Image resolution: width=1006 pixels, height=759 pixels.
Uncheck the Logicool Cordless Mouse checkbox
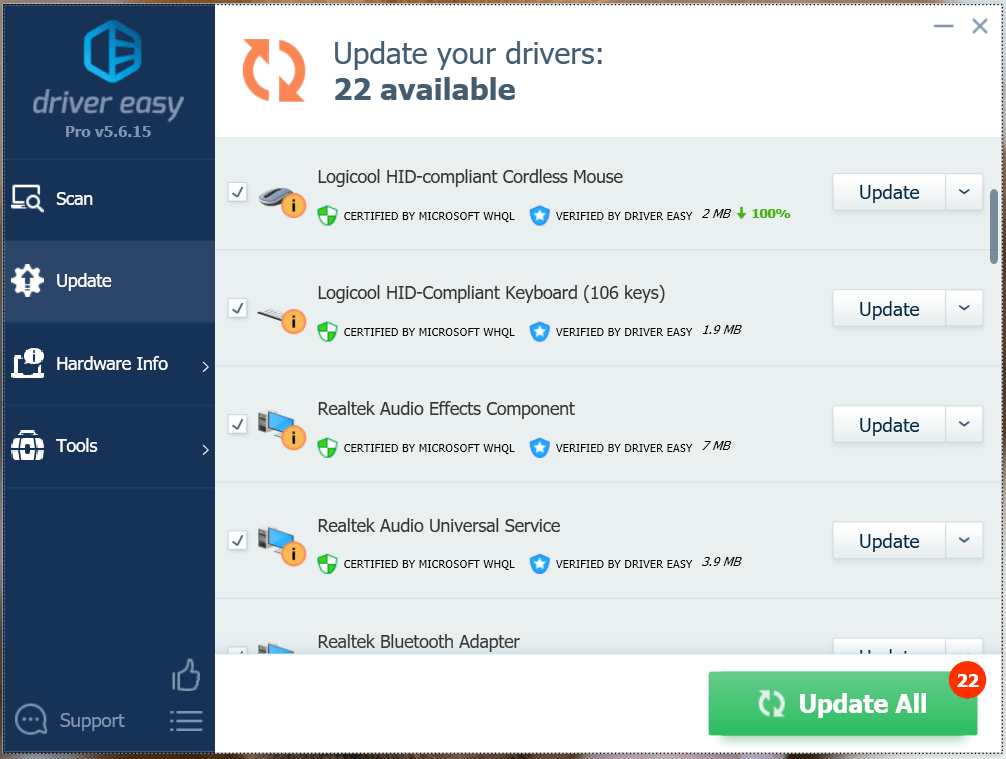tap(237, 192)
